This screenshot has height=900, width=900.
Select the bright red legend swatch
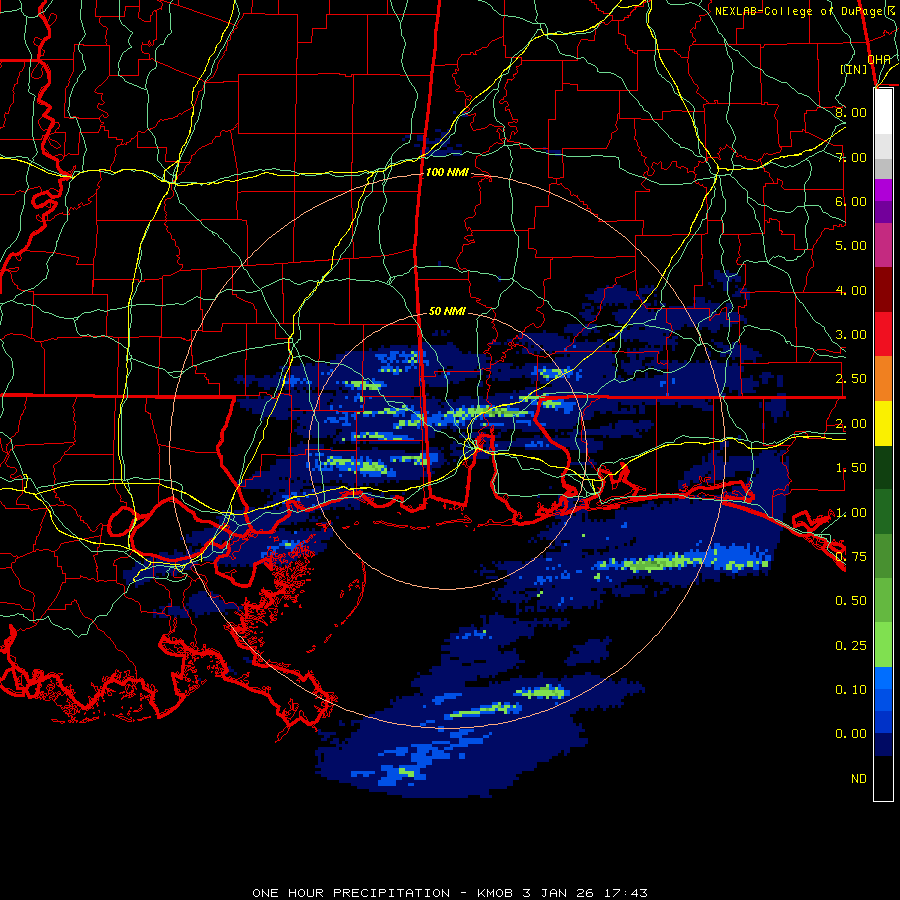pyautogui.click(x=883, y=334)
